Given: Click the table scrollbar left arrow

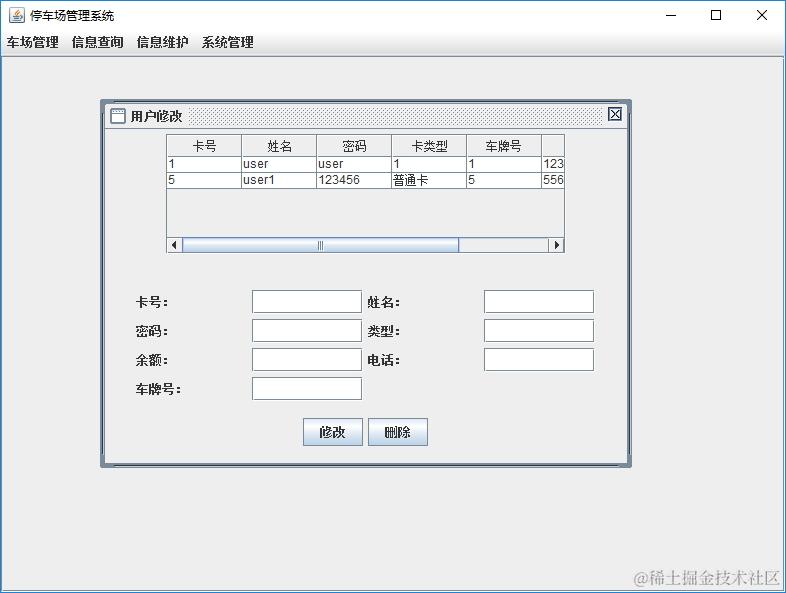Looking at the screenshot, I should pos(174,245).
